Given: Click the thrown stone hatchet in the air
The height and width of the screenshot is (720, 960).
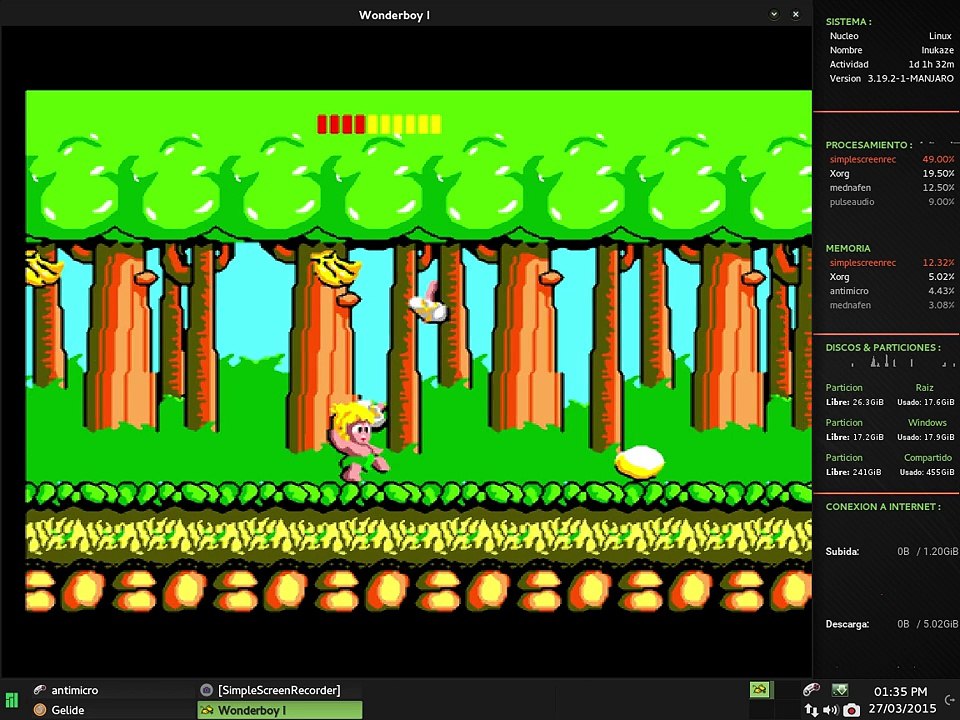Looking at the screenshot, I should (x=428, y=302).
